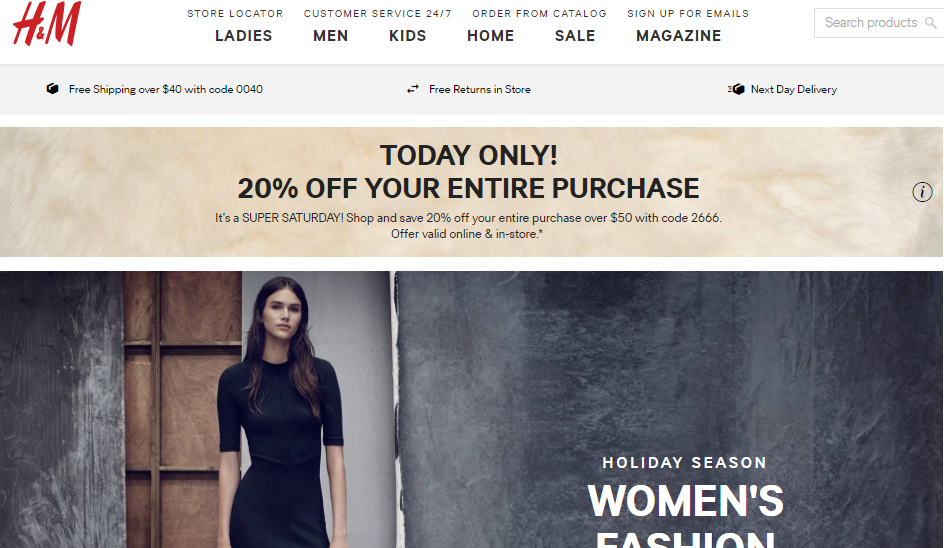
Task: Open the MEN menu
Action: (x=331, y=36)
